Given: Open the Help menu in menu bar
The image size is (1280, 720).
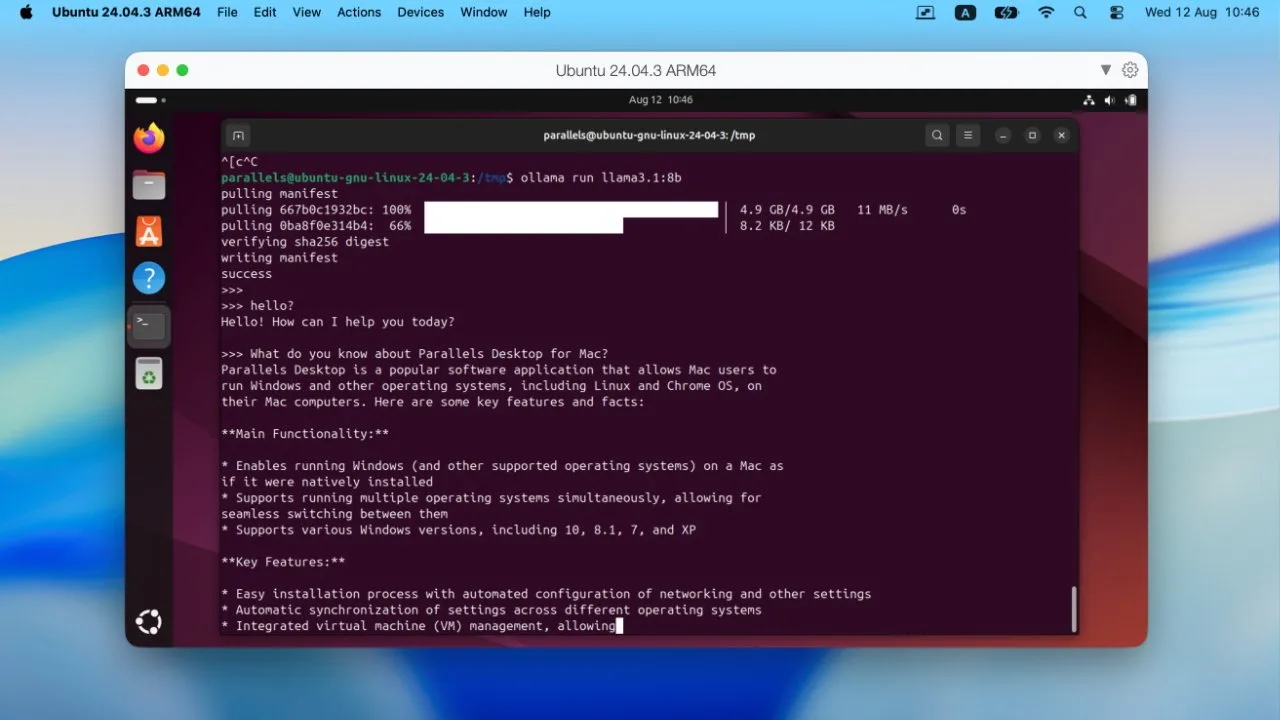Looking at the screenshot, I should pyautogui.click(x=537, y=12).
